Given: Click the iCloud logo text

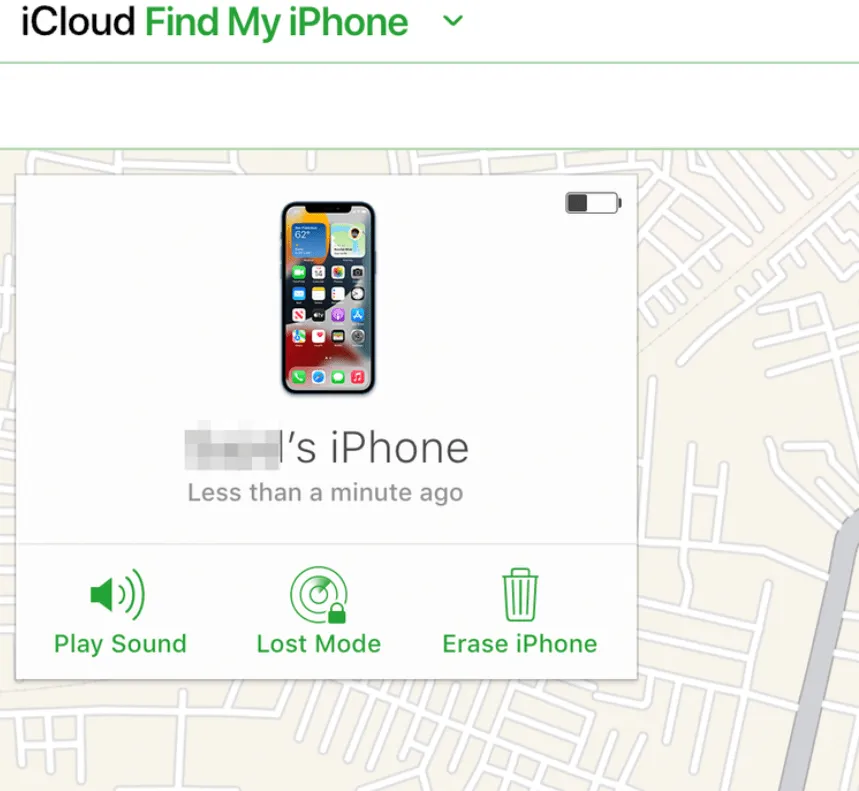Looking at the screenshot, I should (78, 22).
